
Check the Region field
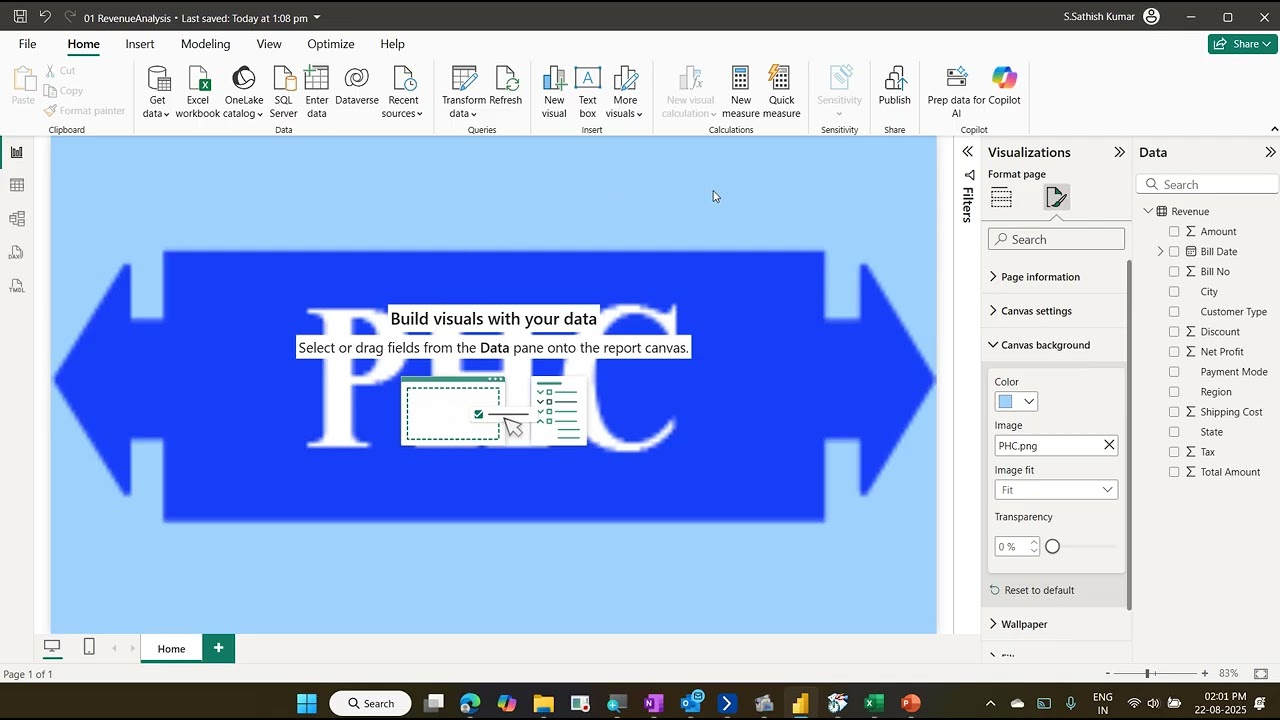tap(1174, 391)
